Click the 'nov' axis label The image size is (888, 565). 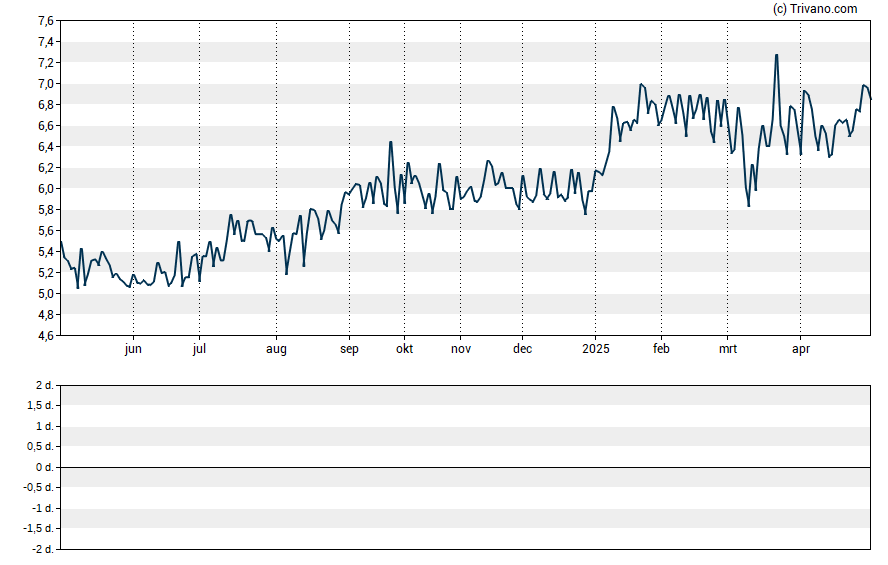[x=460, y=349]
